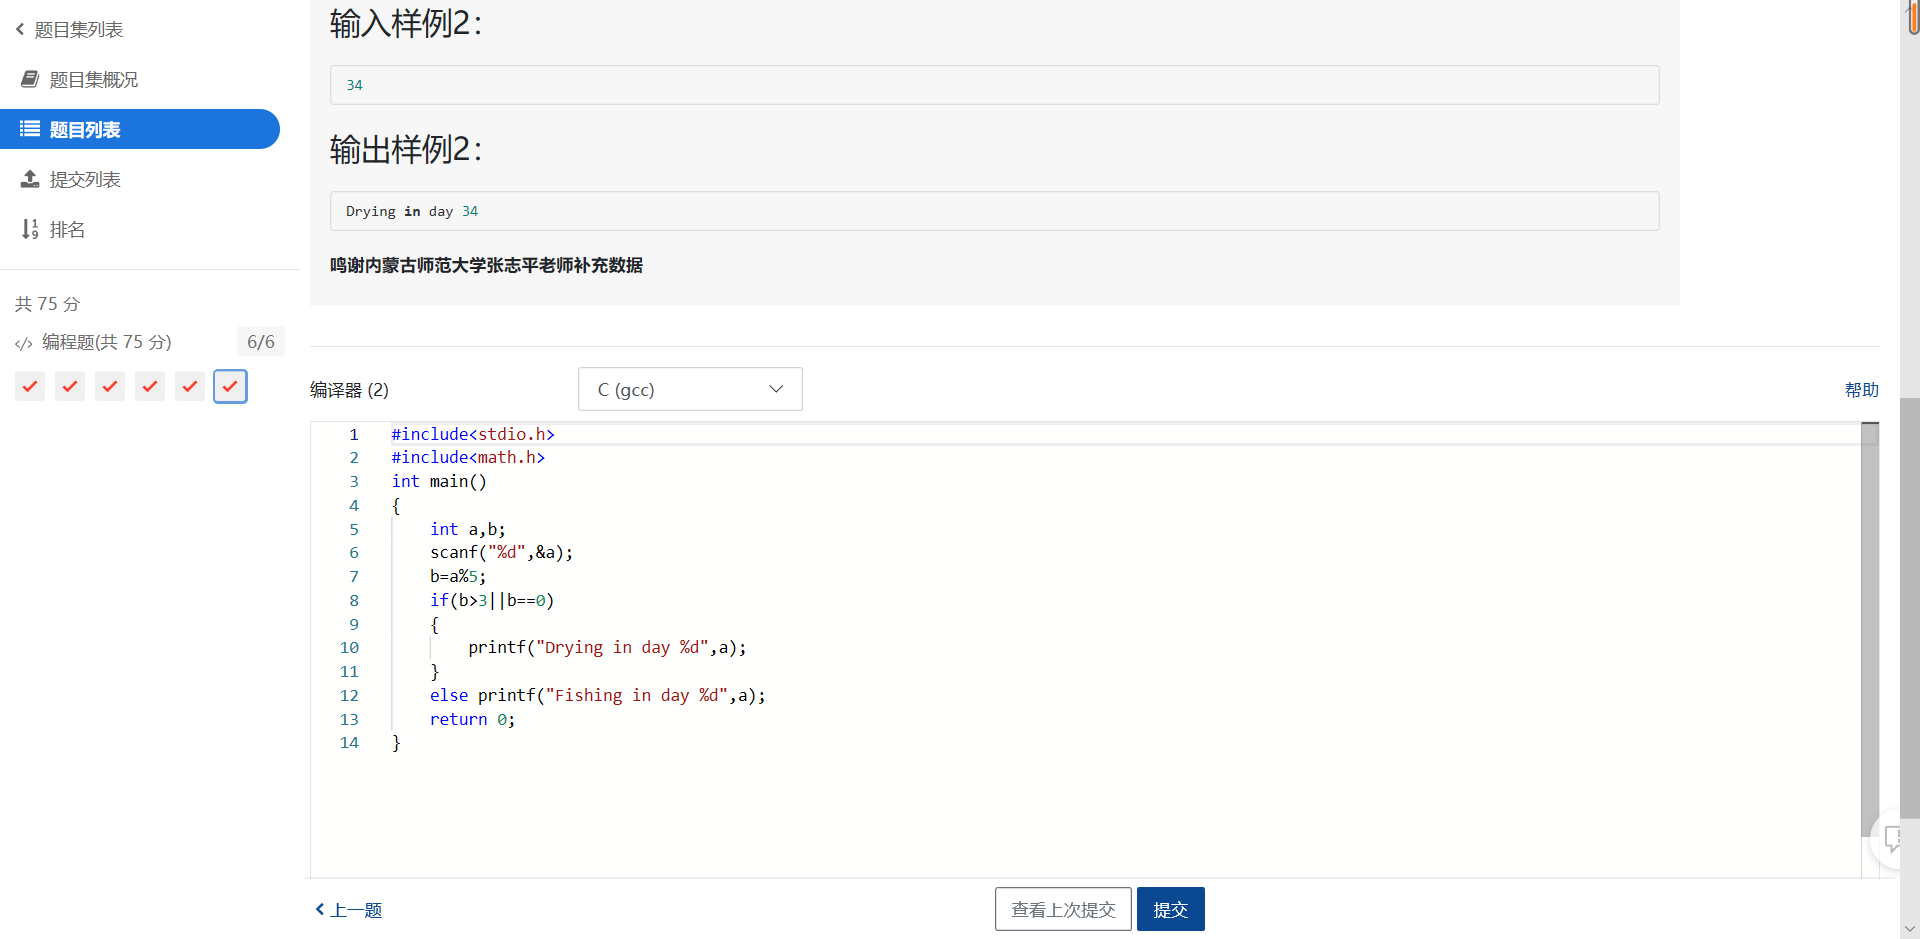Screen dimensions: 1920x939
Task: Click the ranking sort icon beside 排名
Action: [x=30, y=229]
